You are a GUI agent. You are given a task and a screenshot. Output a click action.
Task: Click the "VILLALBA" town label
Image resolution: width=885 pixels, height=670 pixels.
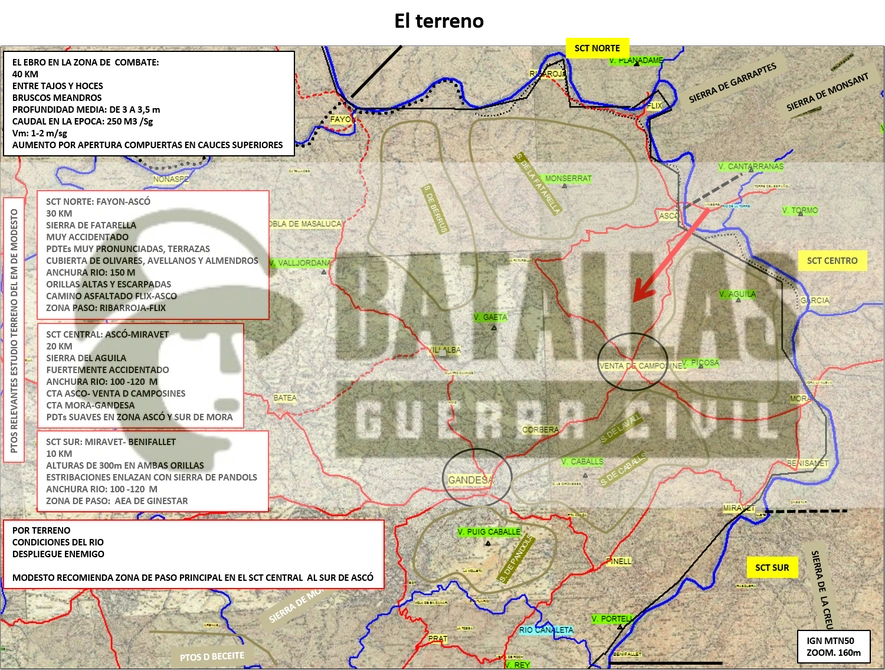pyautogui.click(x=445, y=350)
